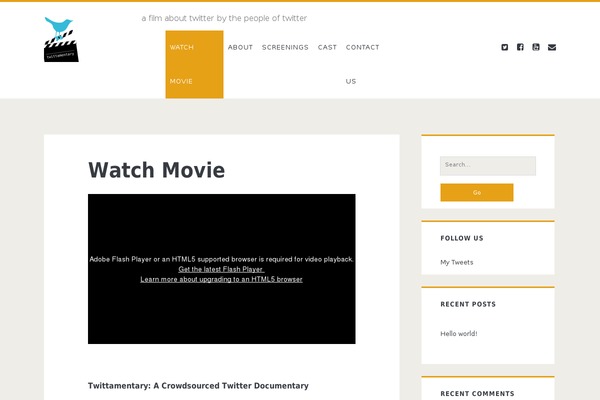The height and width of the screenshot is (400, 600).
Task: Click the email envelope icon in header
Action: (x=552, y=47)
